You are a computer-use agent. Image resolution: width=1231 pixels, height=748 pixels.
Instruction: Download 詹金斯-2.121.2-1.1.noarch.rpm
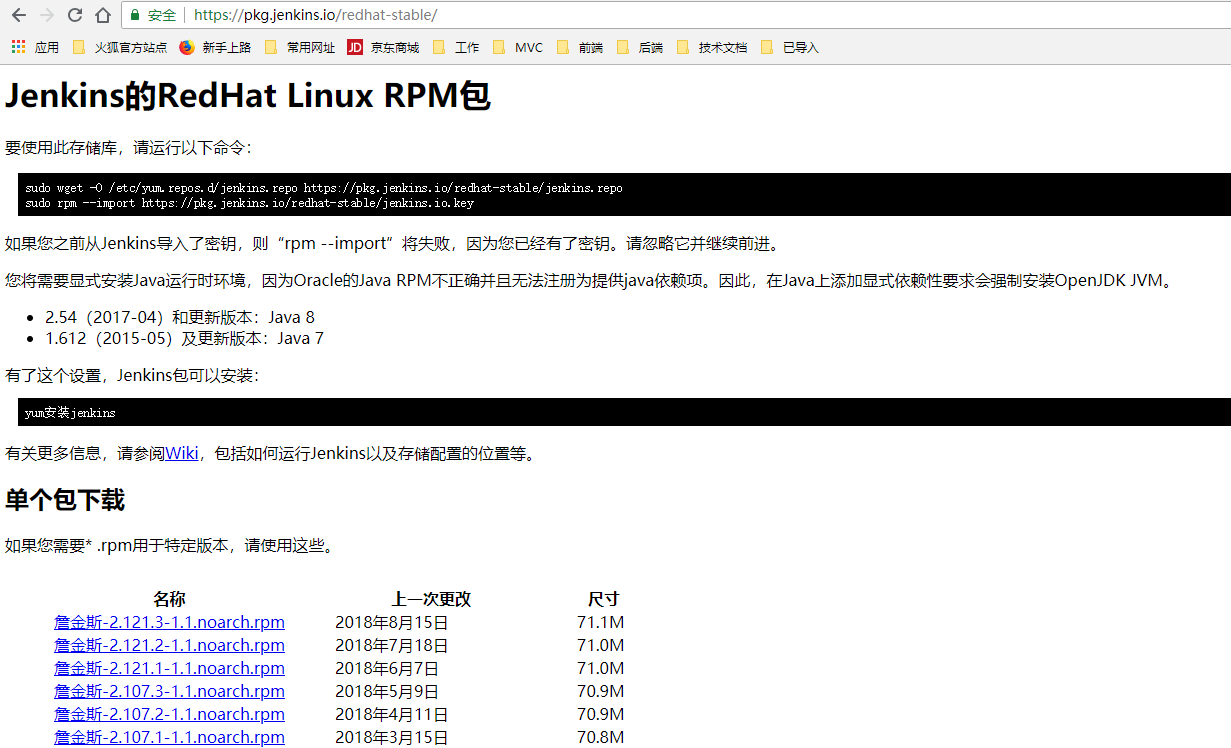[169, 645]
